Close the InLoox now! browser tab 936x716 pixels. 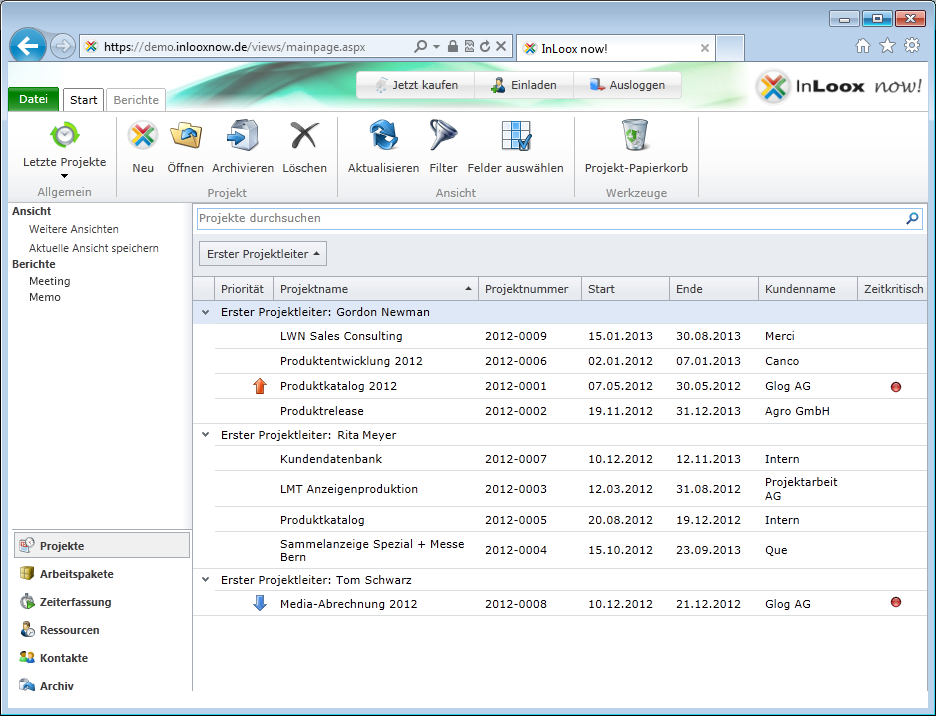(x=704, y=48)
